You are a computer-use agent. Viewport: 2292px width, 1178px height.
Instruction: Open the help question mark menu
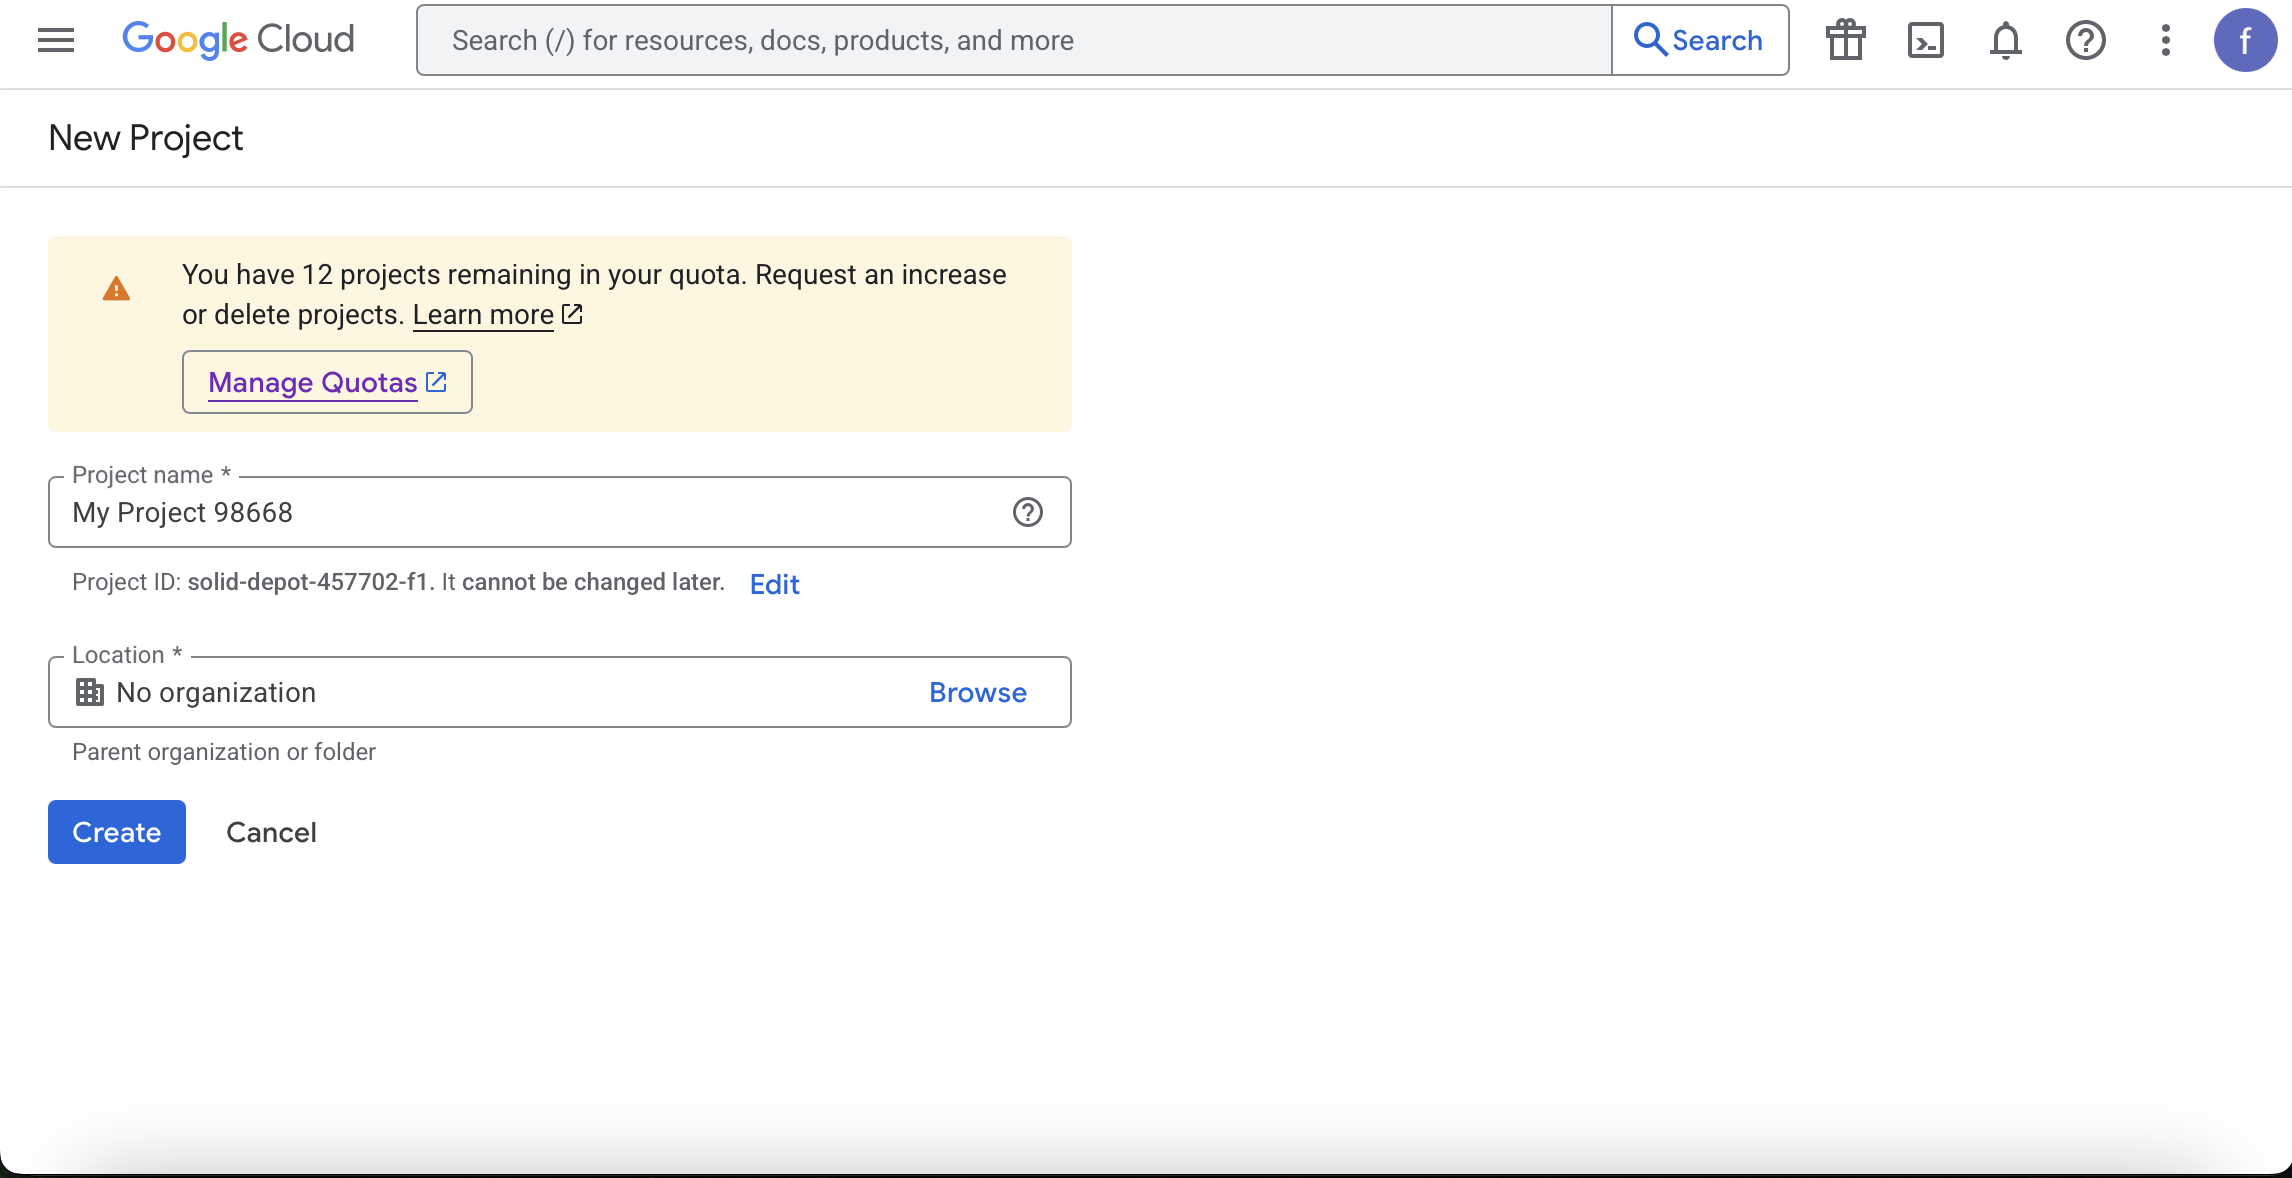[2085, 40]
